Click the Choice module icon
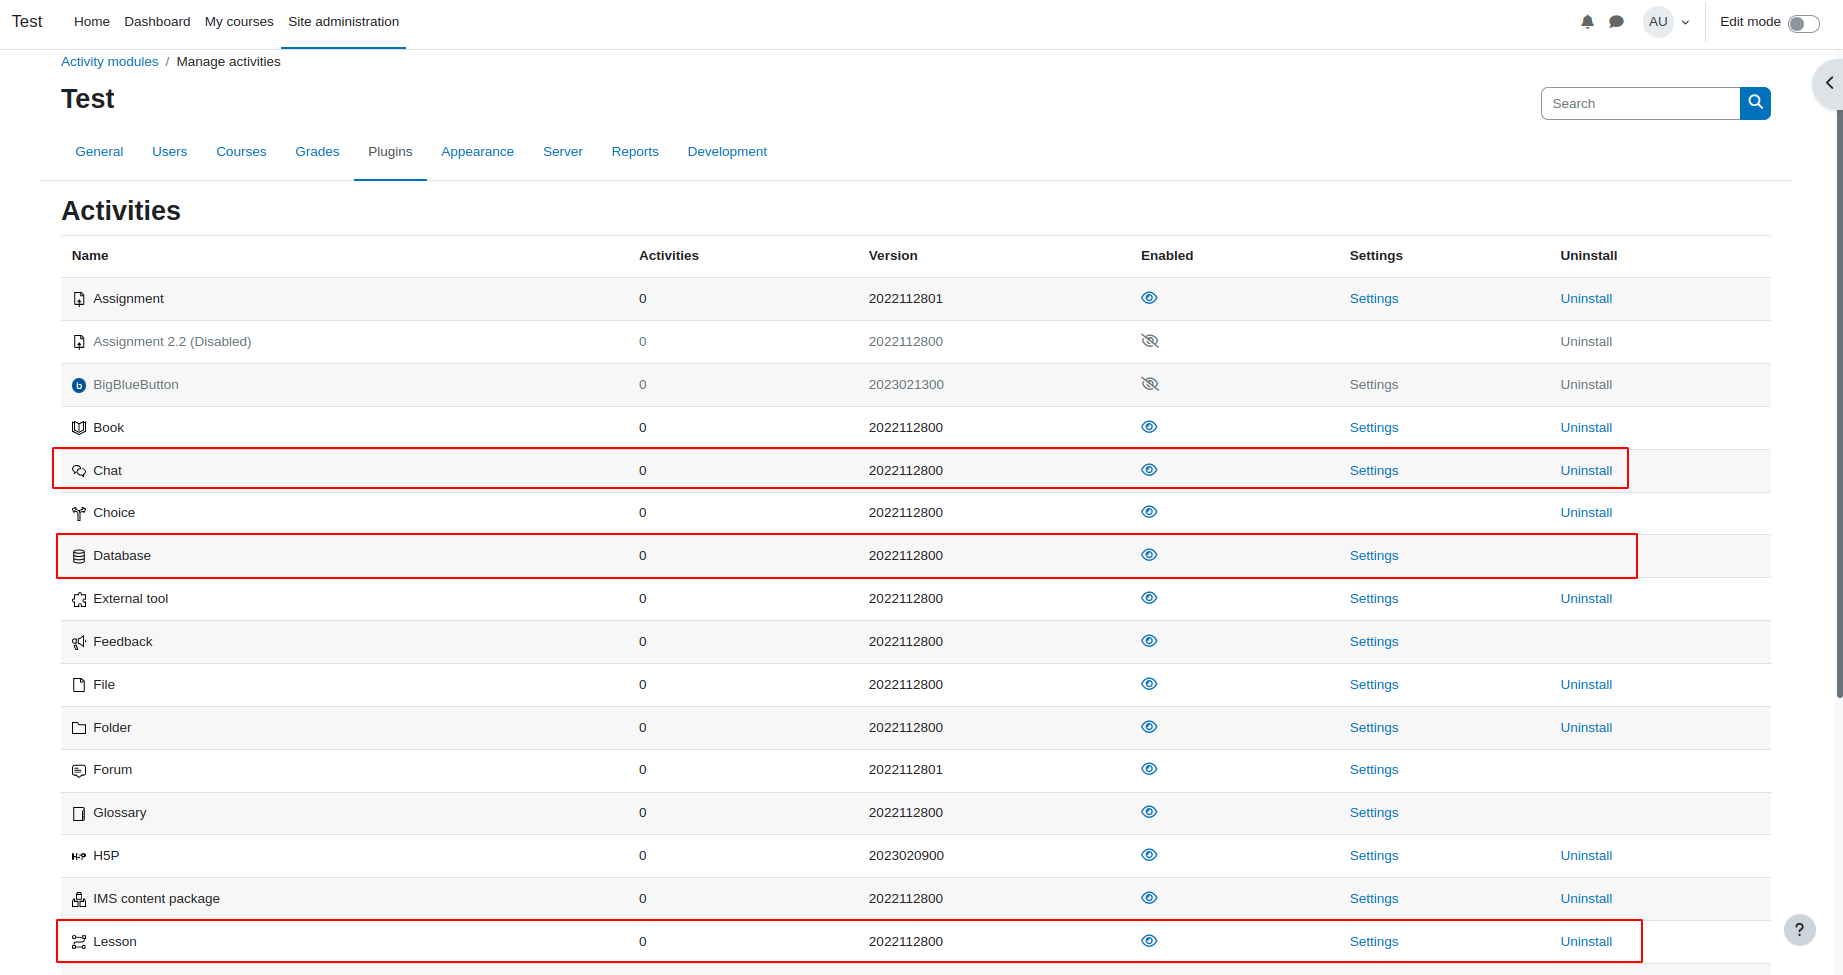Viewport: 1843px width, 975px height. tap(79, 513)
